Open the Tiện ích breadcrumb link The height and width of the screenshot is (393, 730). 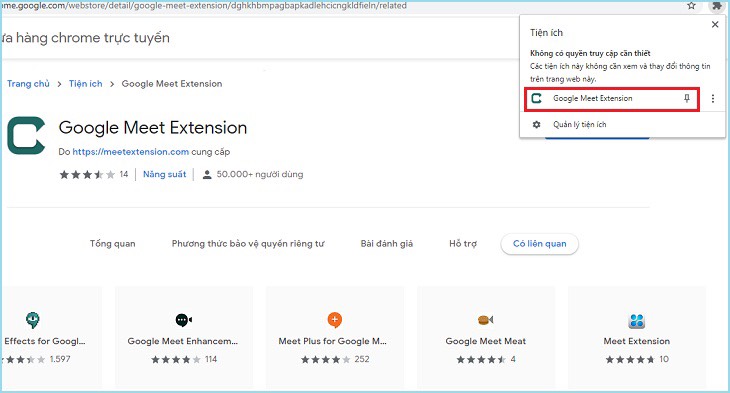(x=86, y=84)
